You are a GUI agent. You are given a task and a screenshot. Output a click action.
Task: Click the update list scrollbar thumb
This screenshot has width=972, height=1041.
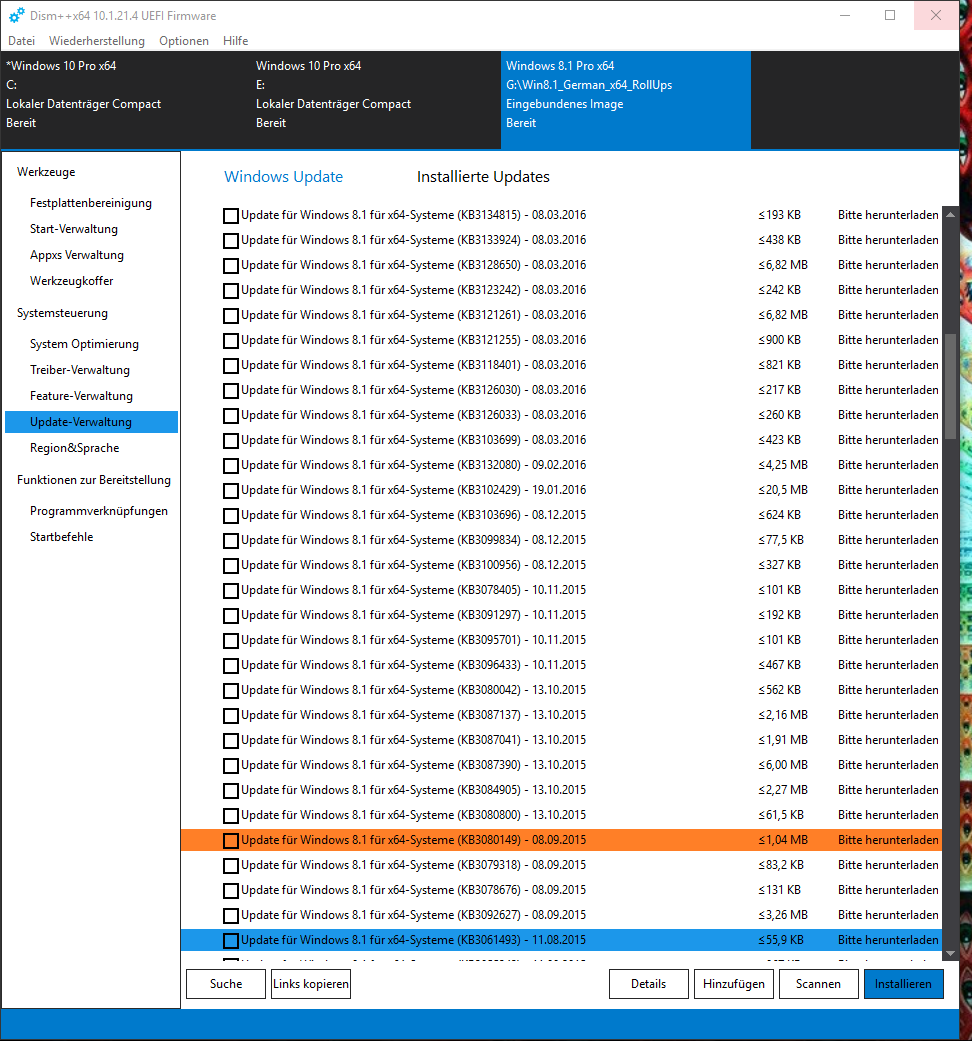pos(950,386)
